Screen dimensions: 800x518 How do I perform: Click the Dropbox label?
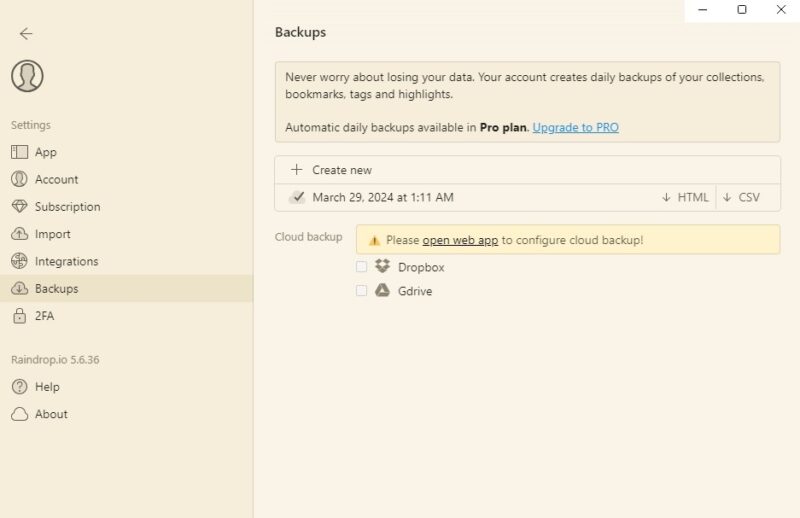coord(421,267)
